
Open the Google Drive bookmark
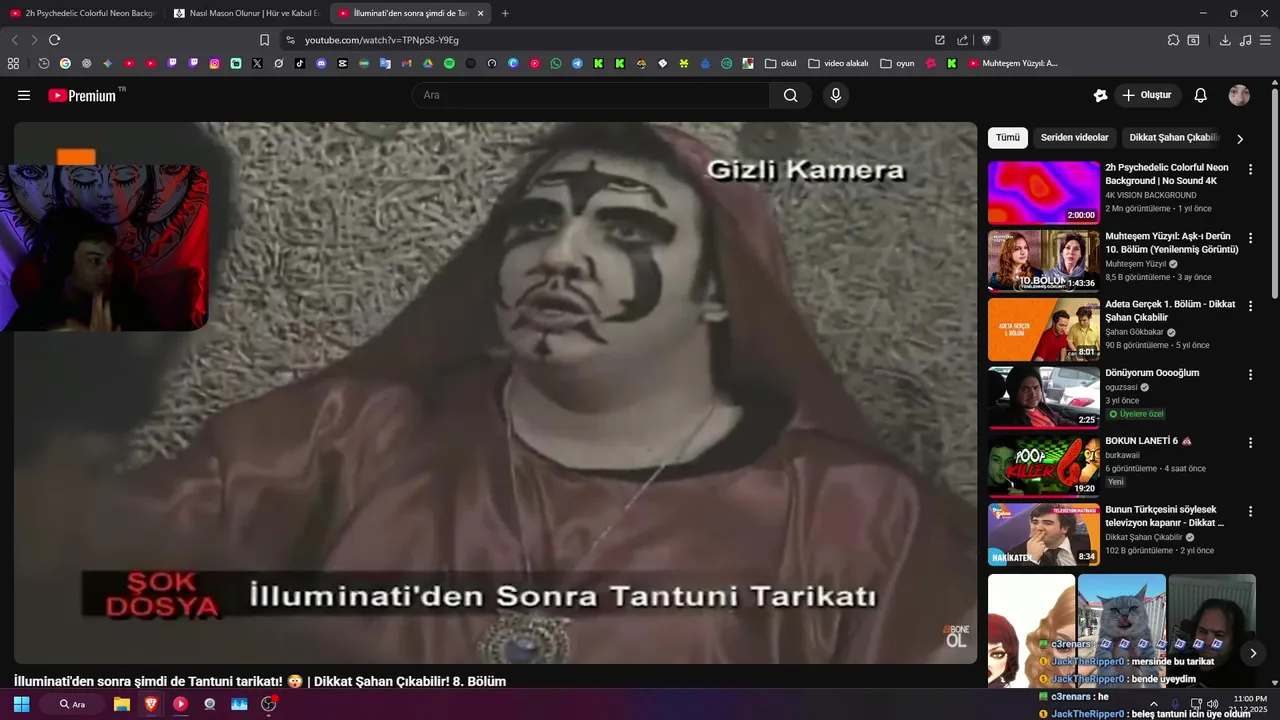tap(428, 63)
